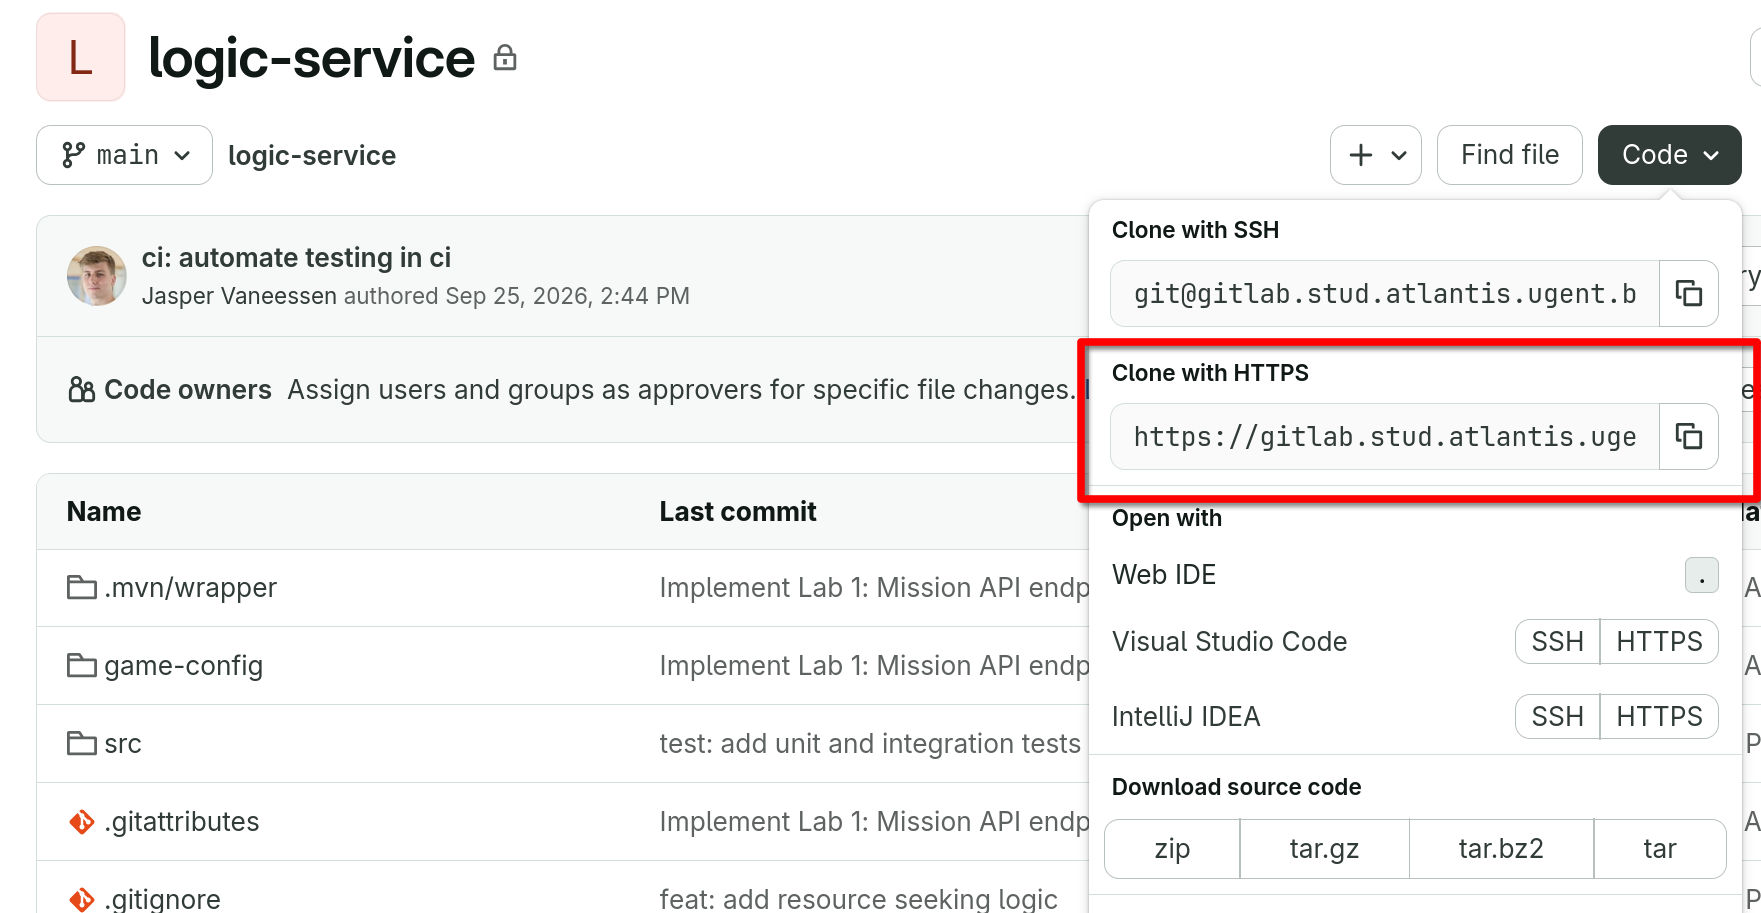Viewport: 1761px width, 913px height.
Task: Click the logic-service project avatar L
Action: [x=81, y=57]
